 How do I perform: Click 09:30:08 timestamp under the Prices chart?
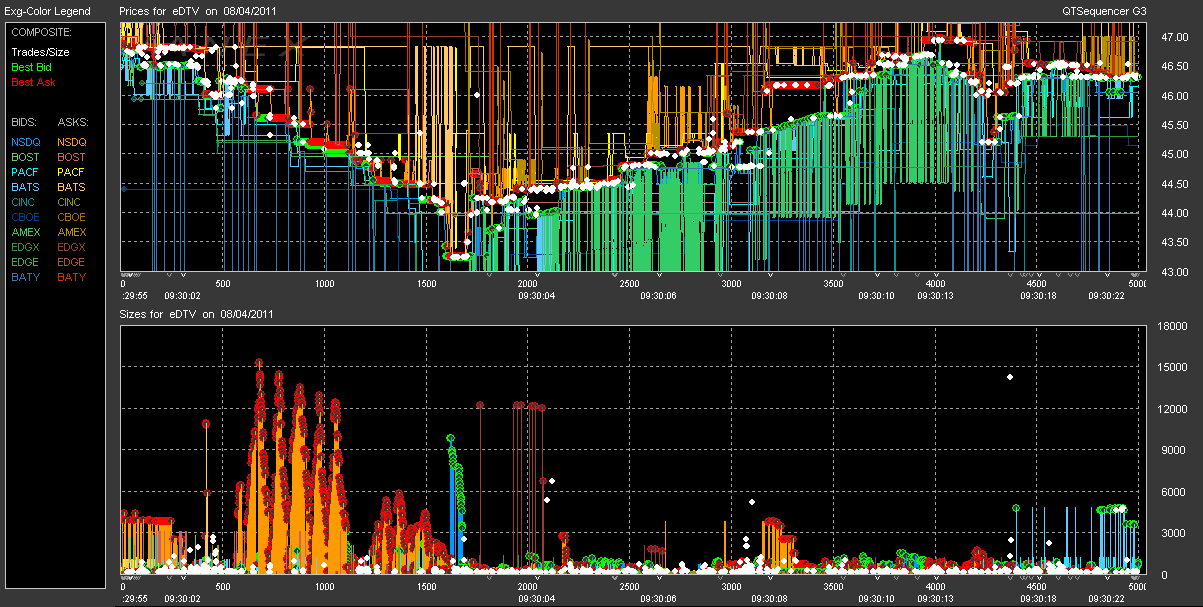[x=770, y=296]
